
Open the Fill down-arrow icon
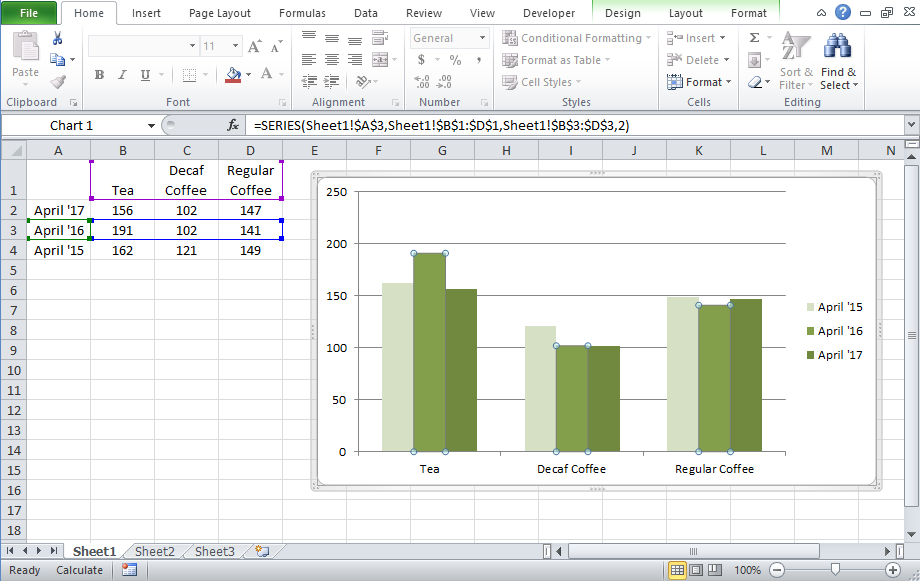[x=755, y=60]
